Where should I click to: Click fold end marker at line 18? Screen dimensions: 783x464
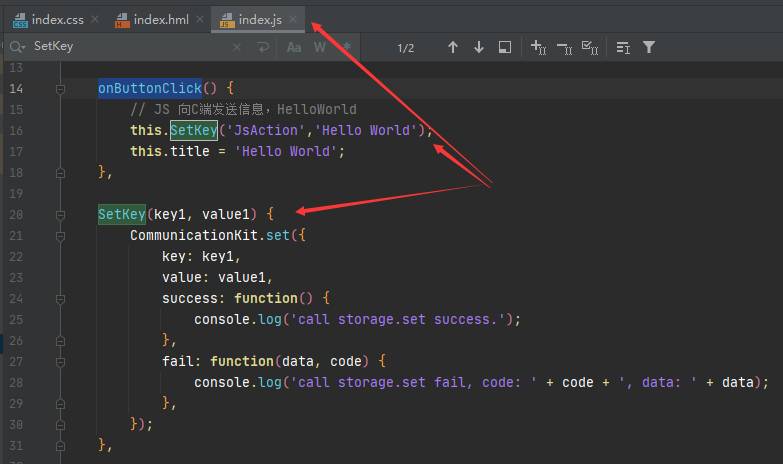tap(60, 173)
